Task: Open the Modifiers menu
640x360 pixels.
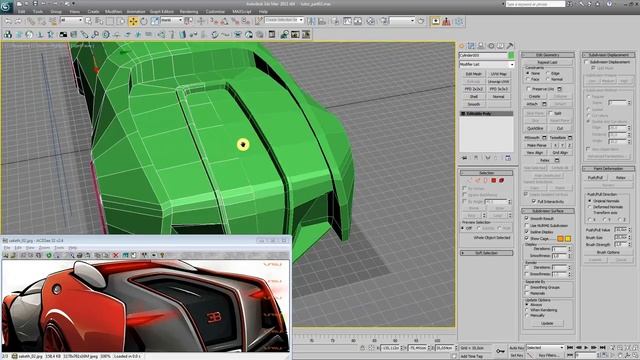Action: 113,11
